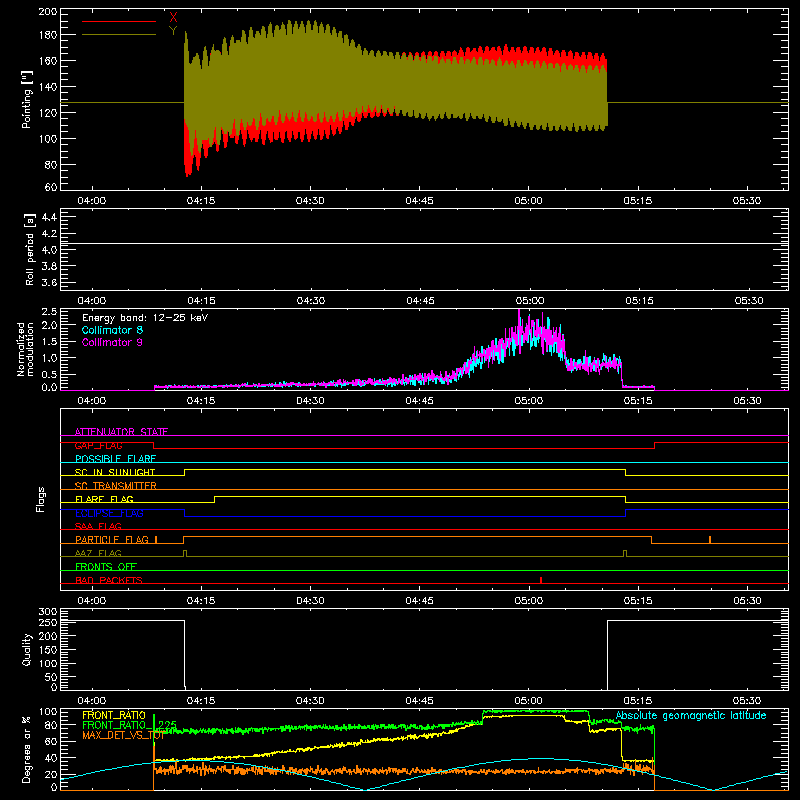Click the olive Y legend line
The width and height of the screenshot is (800, 800).
119,35
